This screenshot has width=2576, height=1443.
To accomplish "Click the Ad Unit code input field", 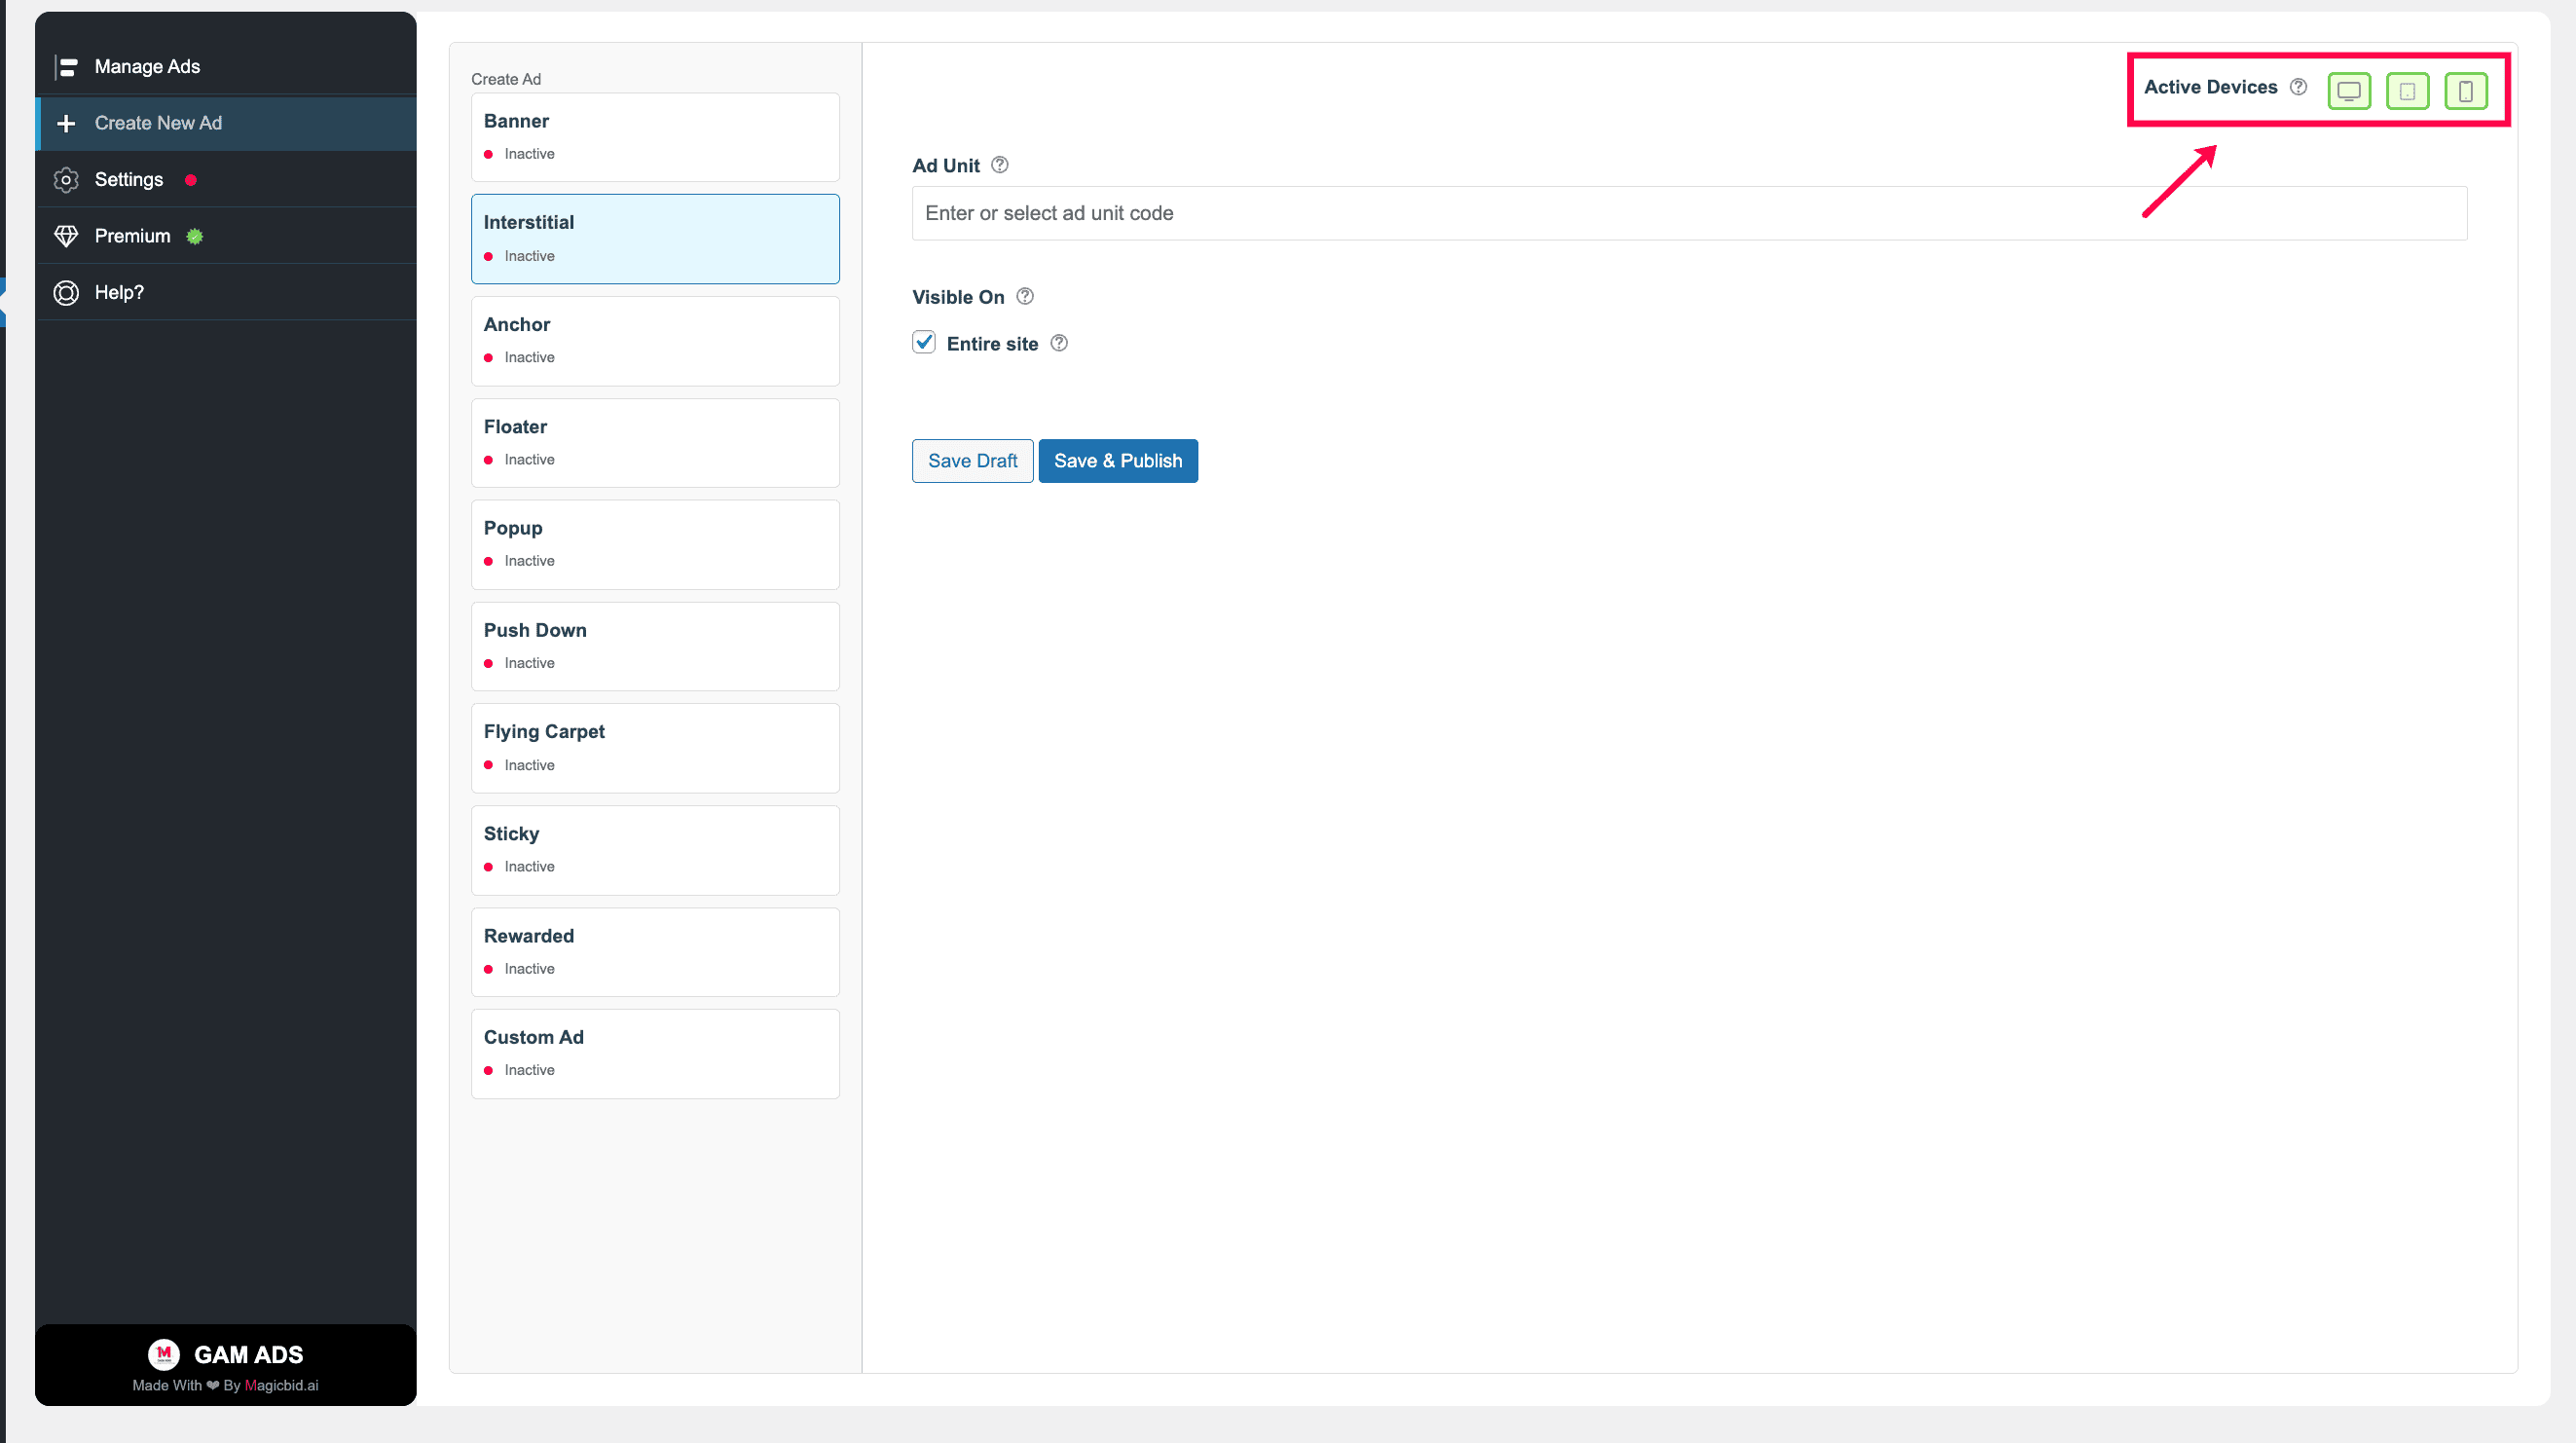I will tap(1689, 213).
